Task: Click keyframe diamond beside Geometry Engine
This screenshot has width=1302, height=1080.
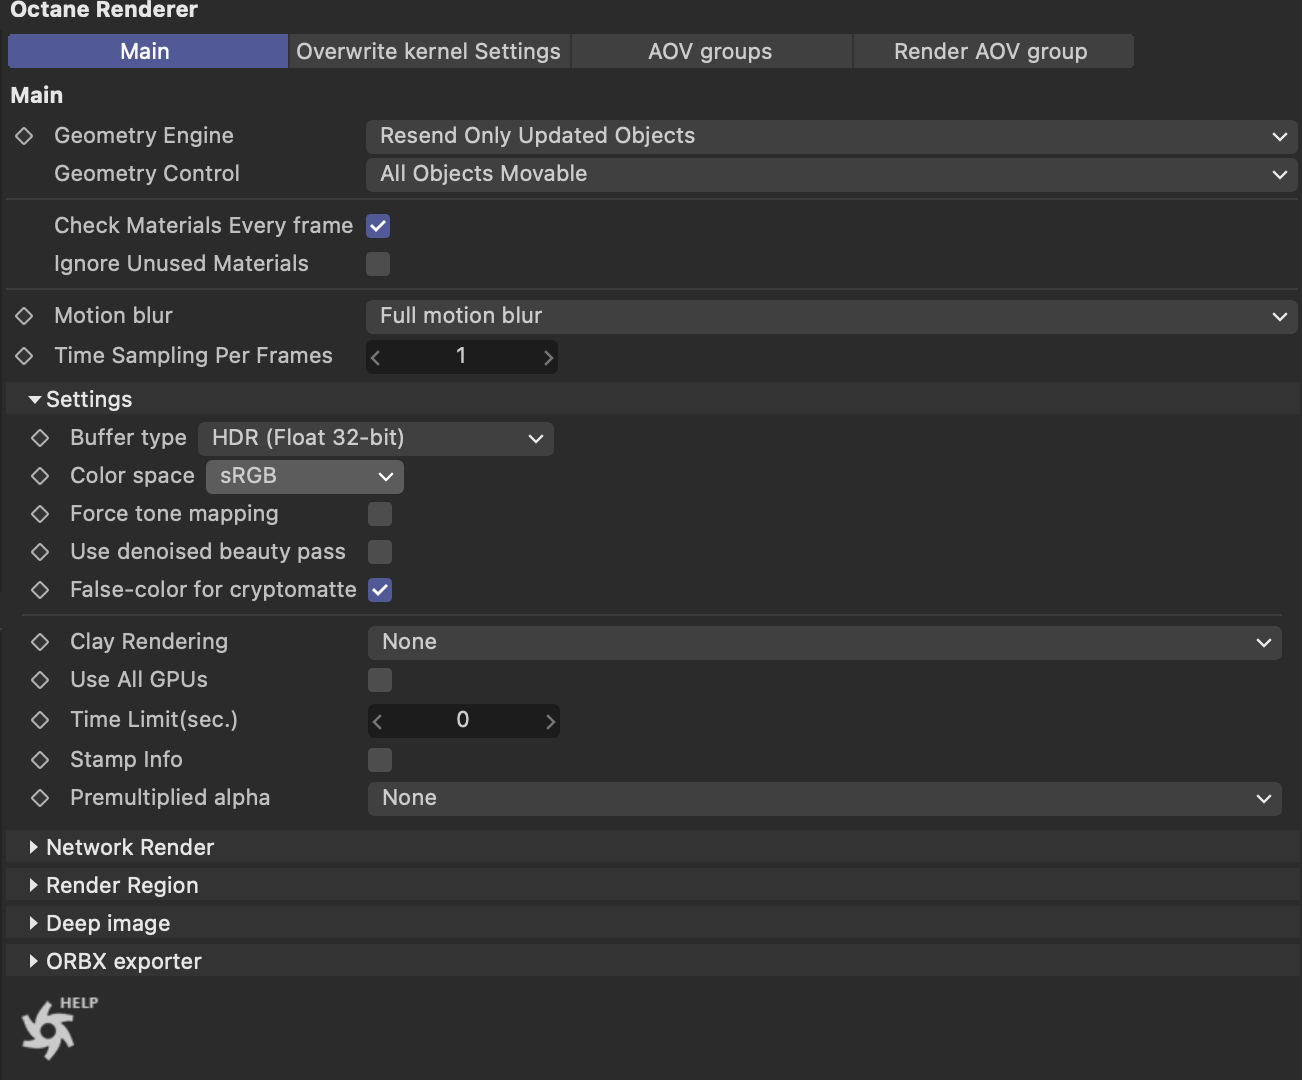Action: tap(25, 136)
